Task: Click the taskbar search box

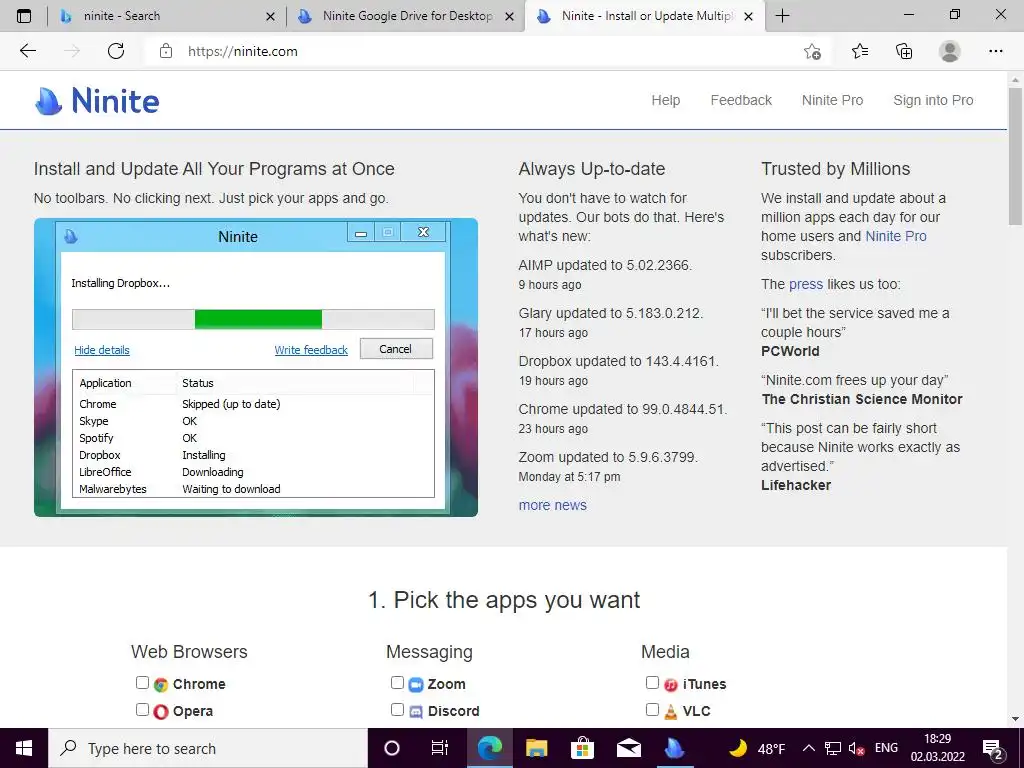Action: click(208, 748)
